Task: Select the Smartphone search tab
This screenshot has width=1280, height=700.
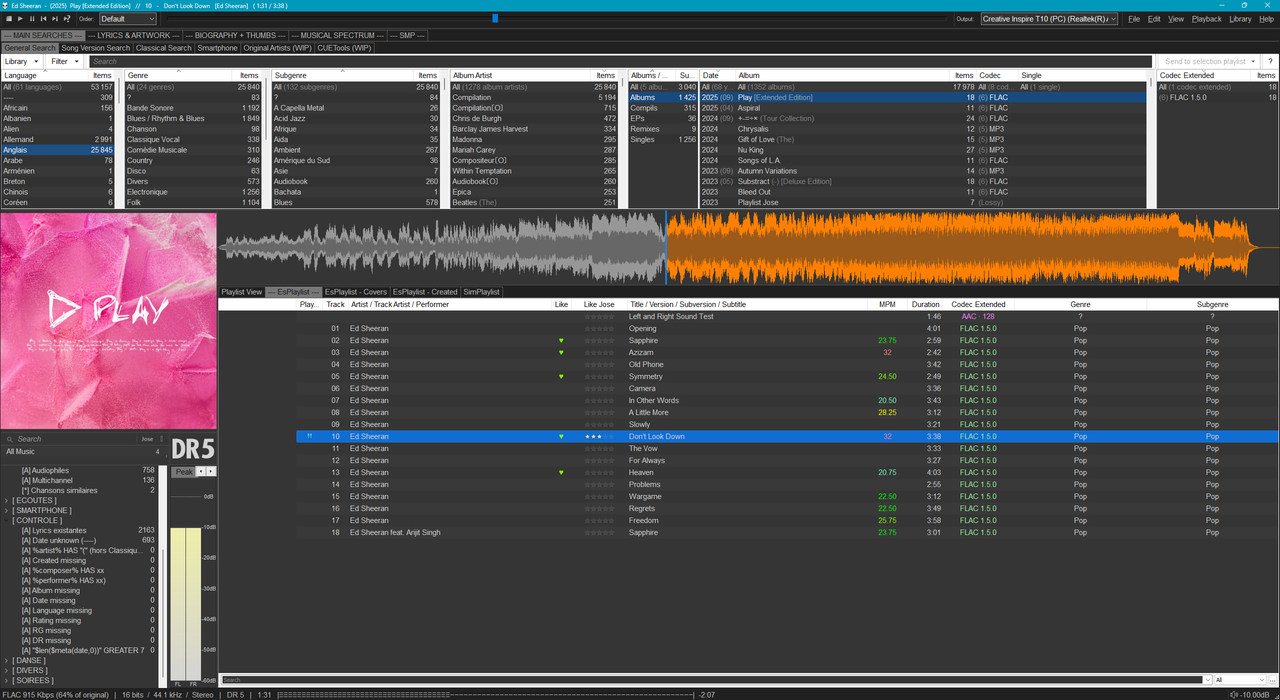Action: click(x=217, y=48)
